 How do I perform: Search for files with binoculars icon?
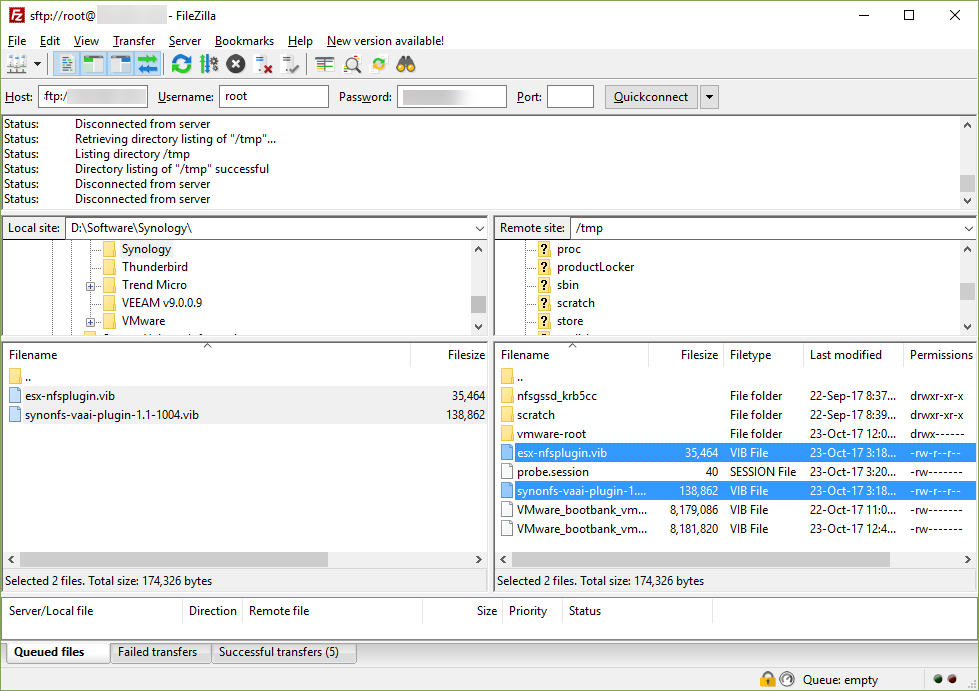coord(406,65)
